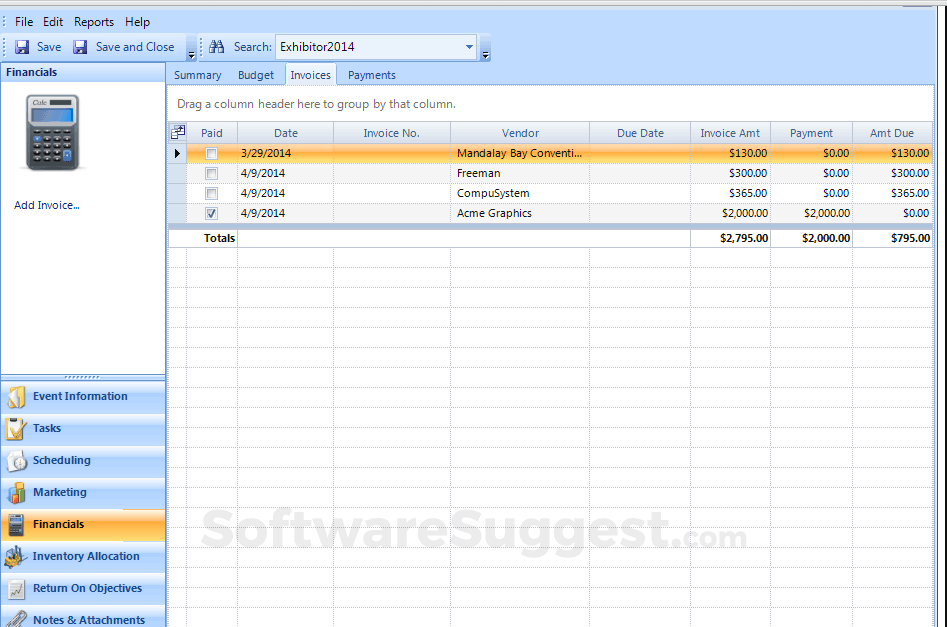Open the Reports menu
The width and height of the screenshot is (947, 627).
94,21
